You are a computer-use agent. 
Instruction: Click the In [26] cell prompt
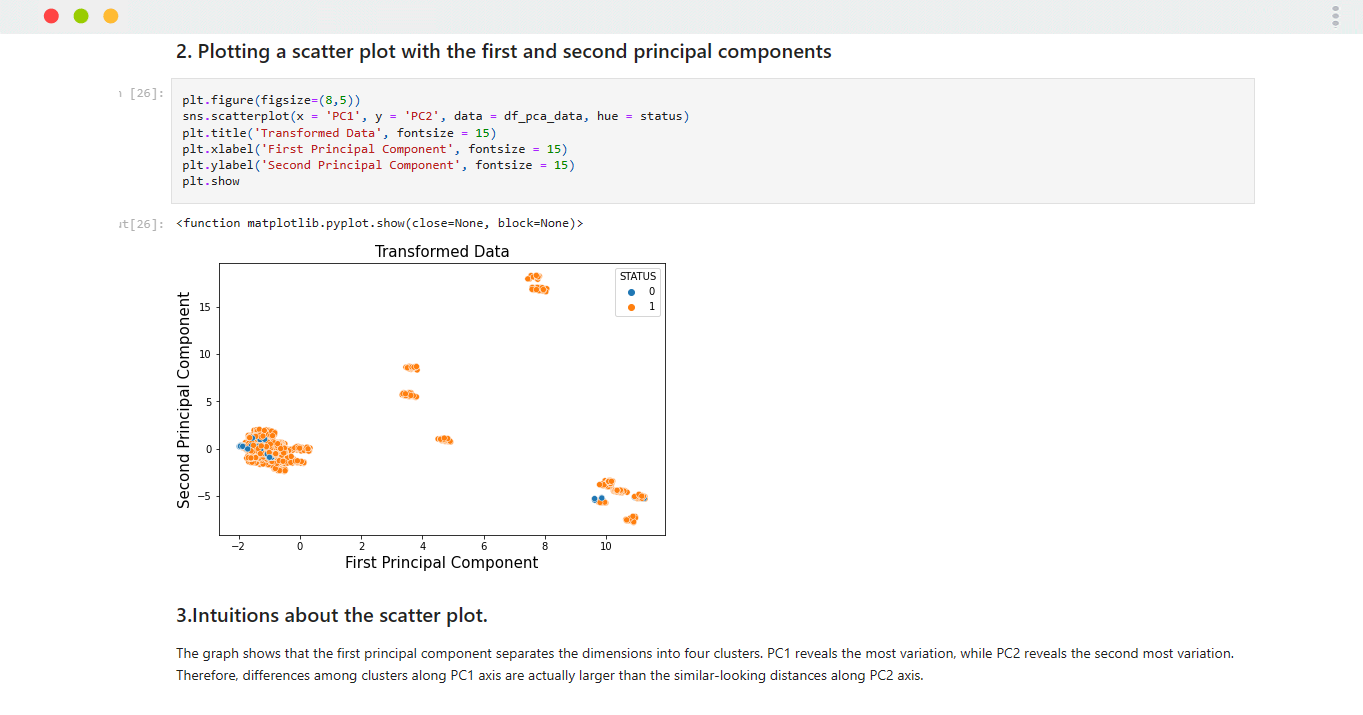pos(141,93)
